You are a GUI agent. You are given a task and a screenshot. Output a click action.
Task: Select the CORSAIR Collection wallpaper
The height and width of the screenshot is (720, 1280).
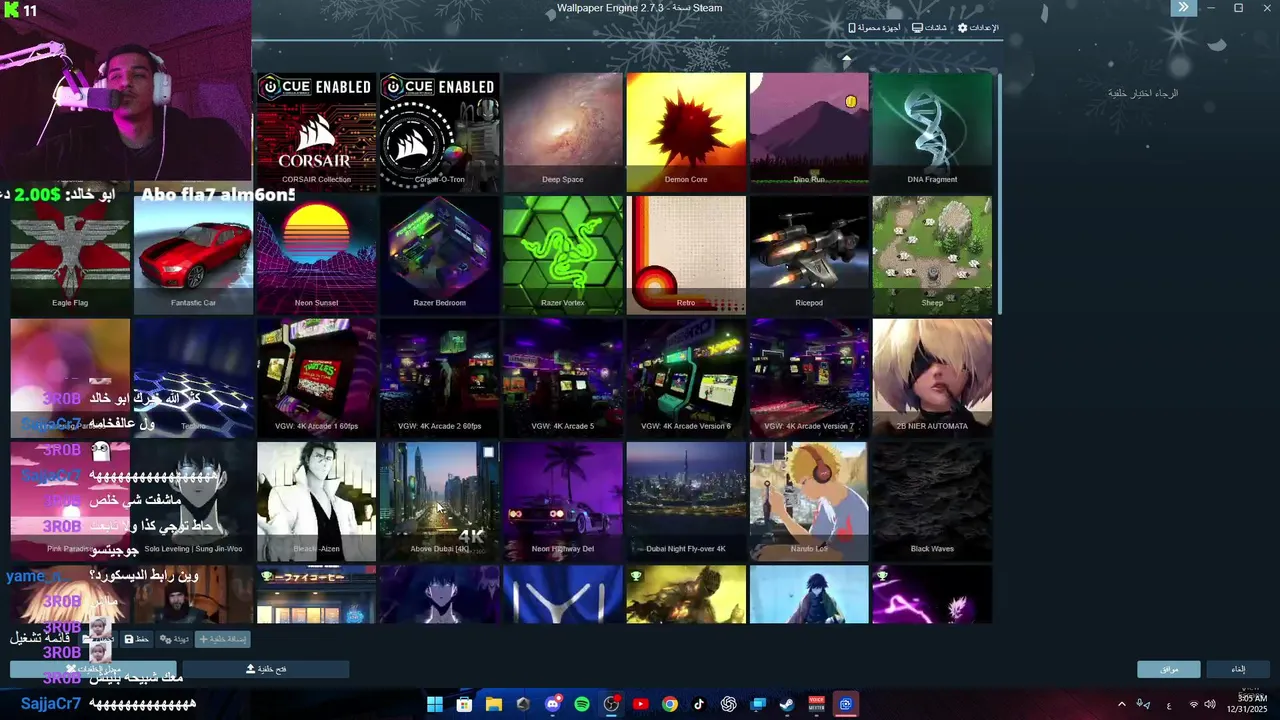(316, 131)
